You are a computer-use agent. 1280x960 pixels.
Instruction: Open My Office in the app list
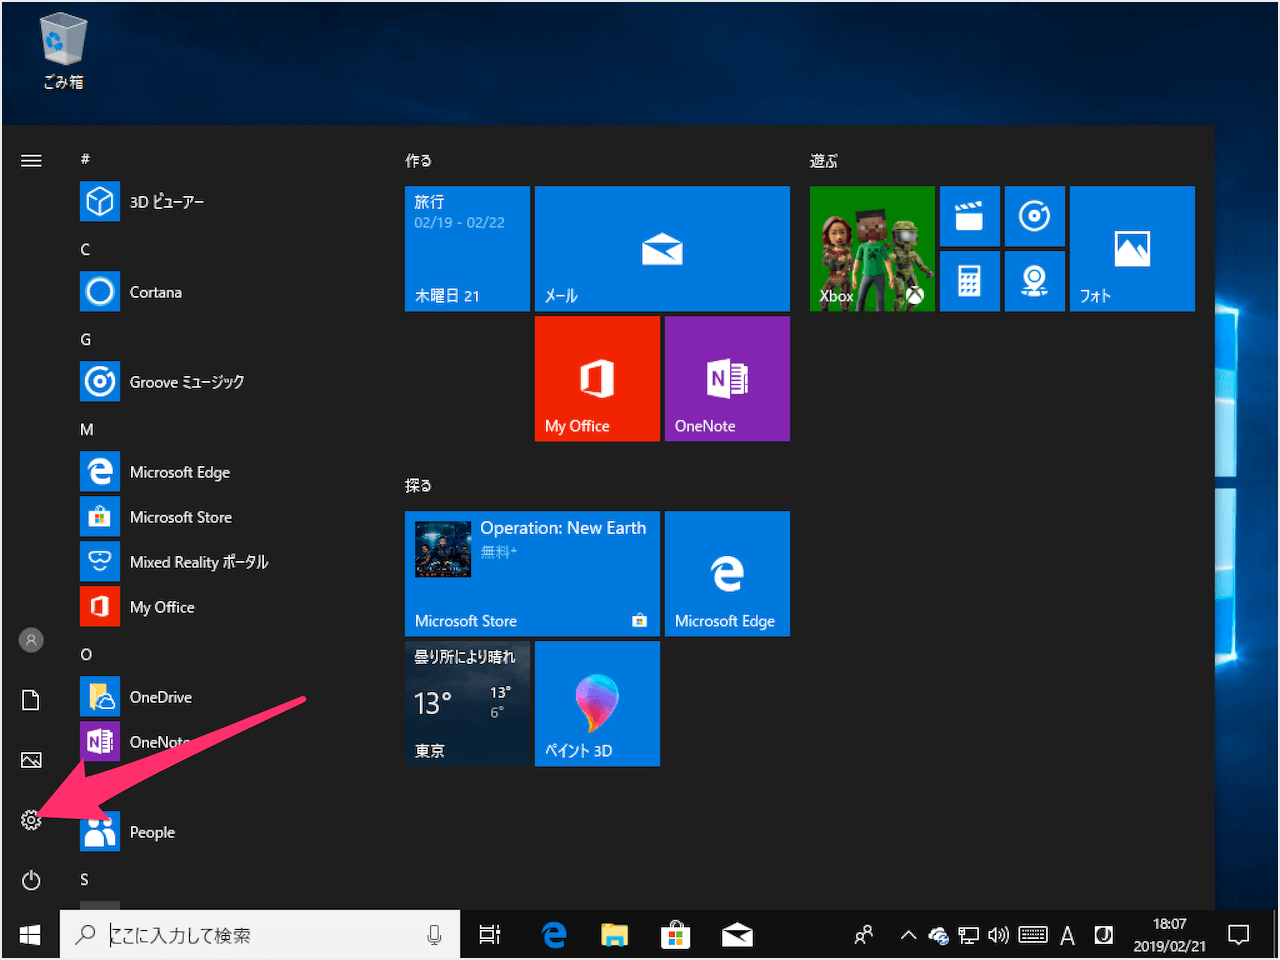(220, 607)
